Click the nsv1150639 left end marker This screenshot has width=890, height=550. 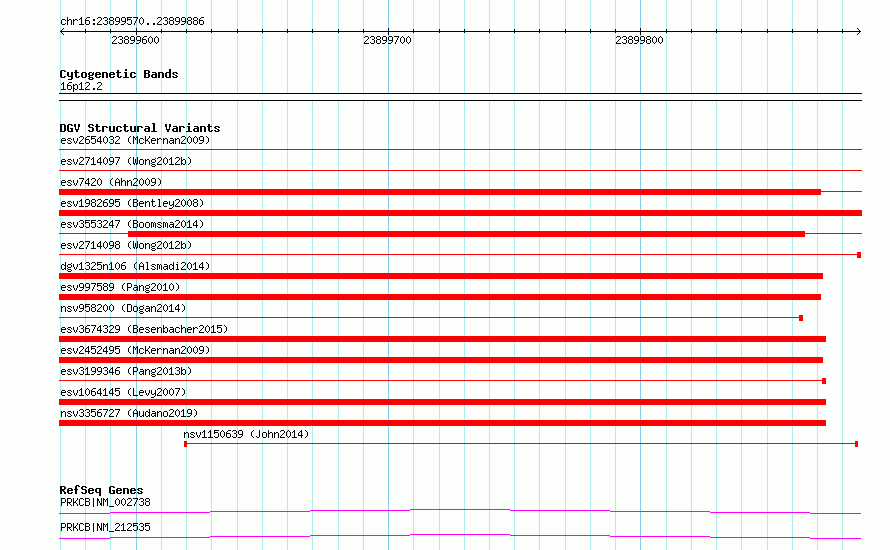point(186,444)
